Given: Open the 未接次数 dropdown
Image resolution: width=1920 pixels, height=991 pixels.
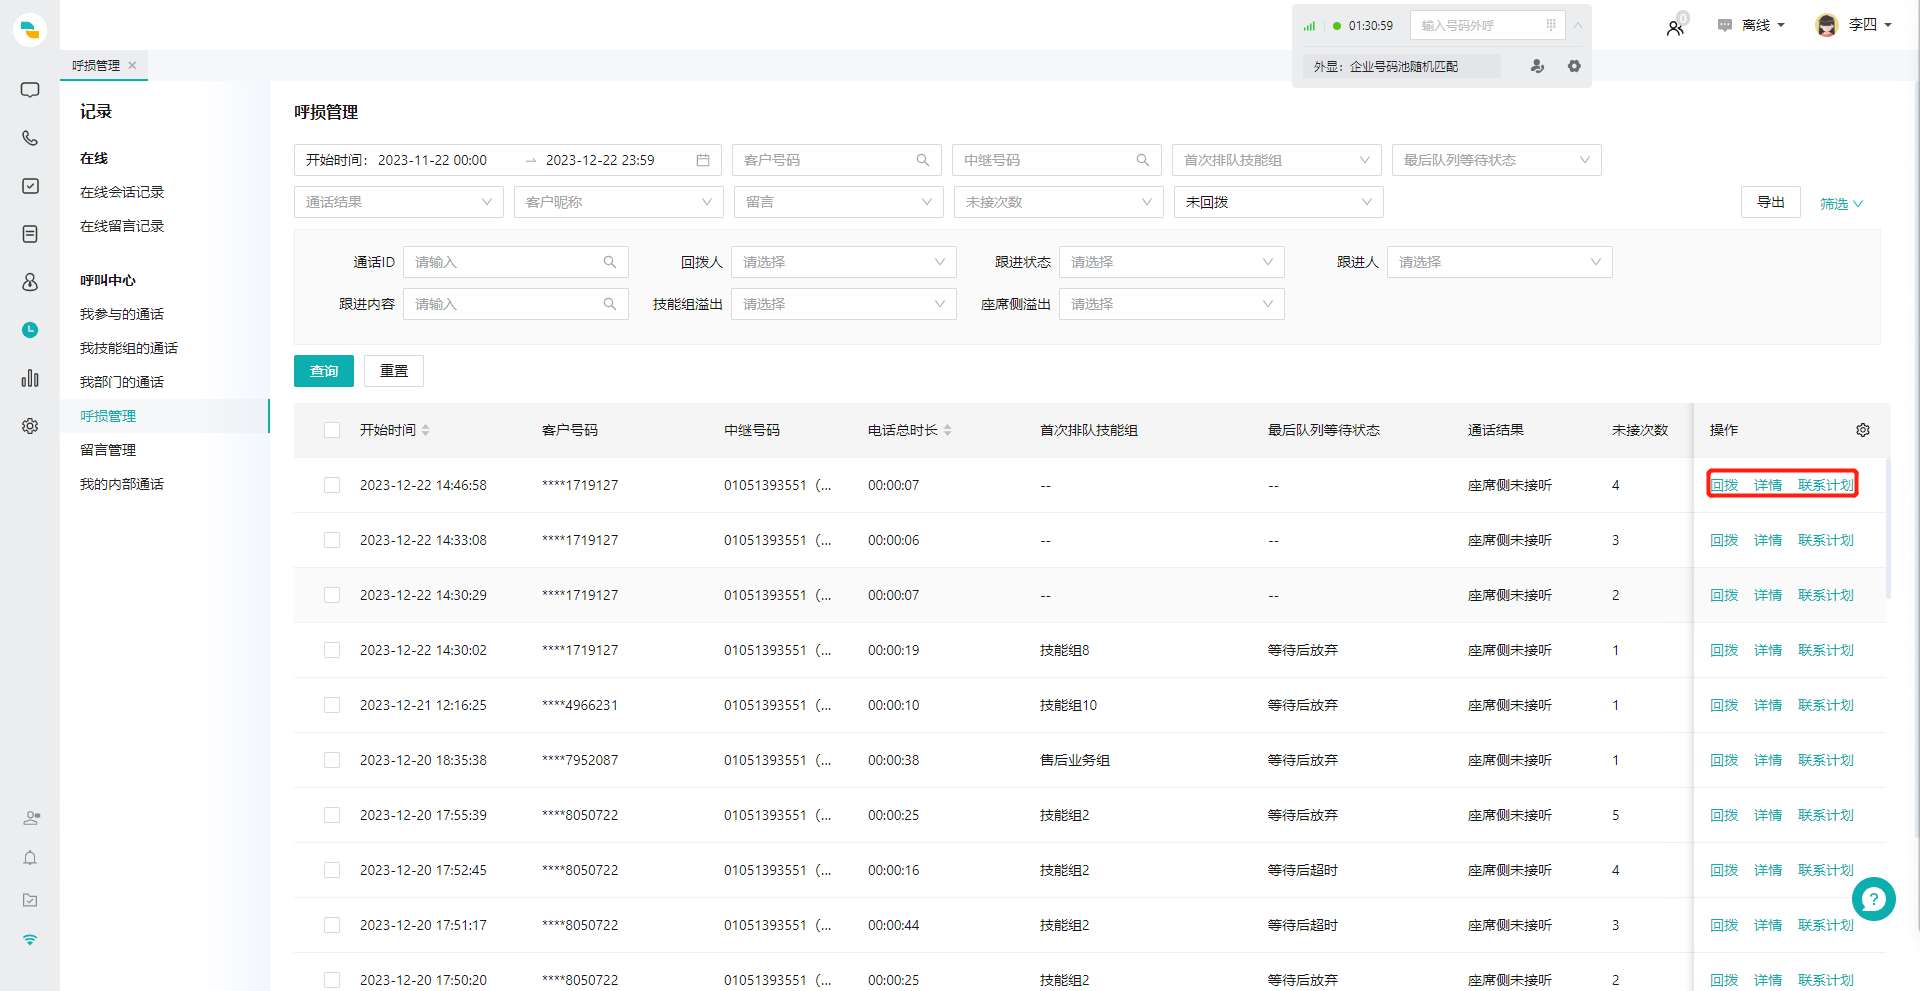Looking at the screenshot, I should pos(1059,202).
